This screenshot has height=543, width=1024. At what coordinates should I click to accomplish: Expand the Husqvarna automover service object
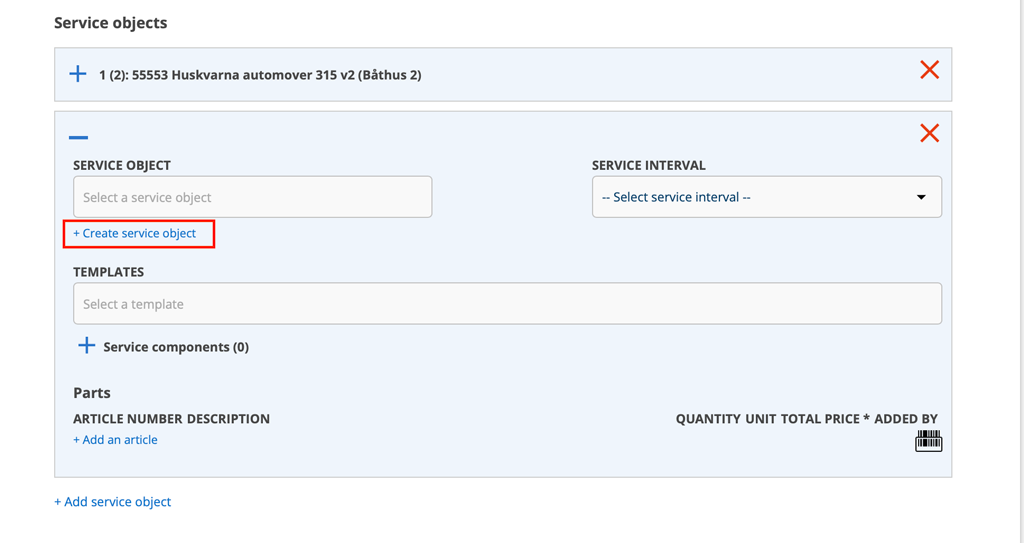click(78, 74)
